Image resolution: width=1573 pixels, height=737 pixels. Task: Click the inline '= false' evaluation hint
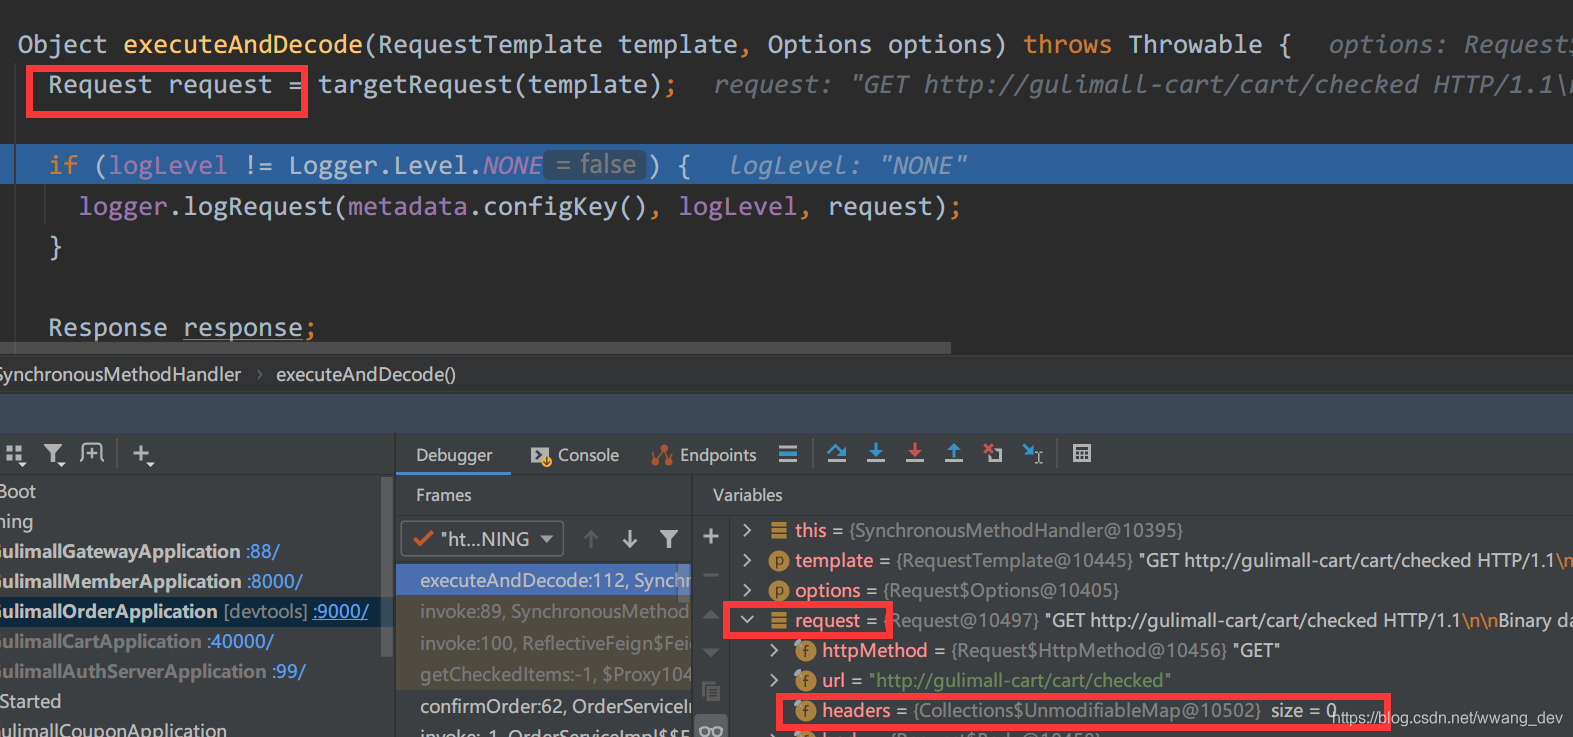tap(596, 164)
